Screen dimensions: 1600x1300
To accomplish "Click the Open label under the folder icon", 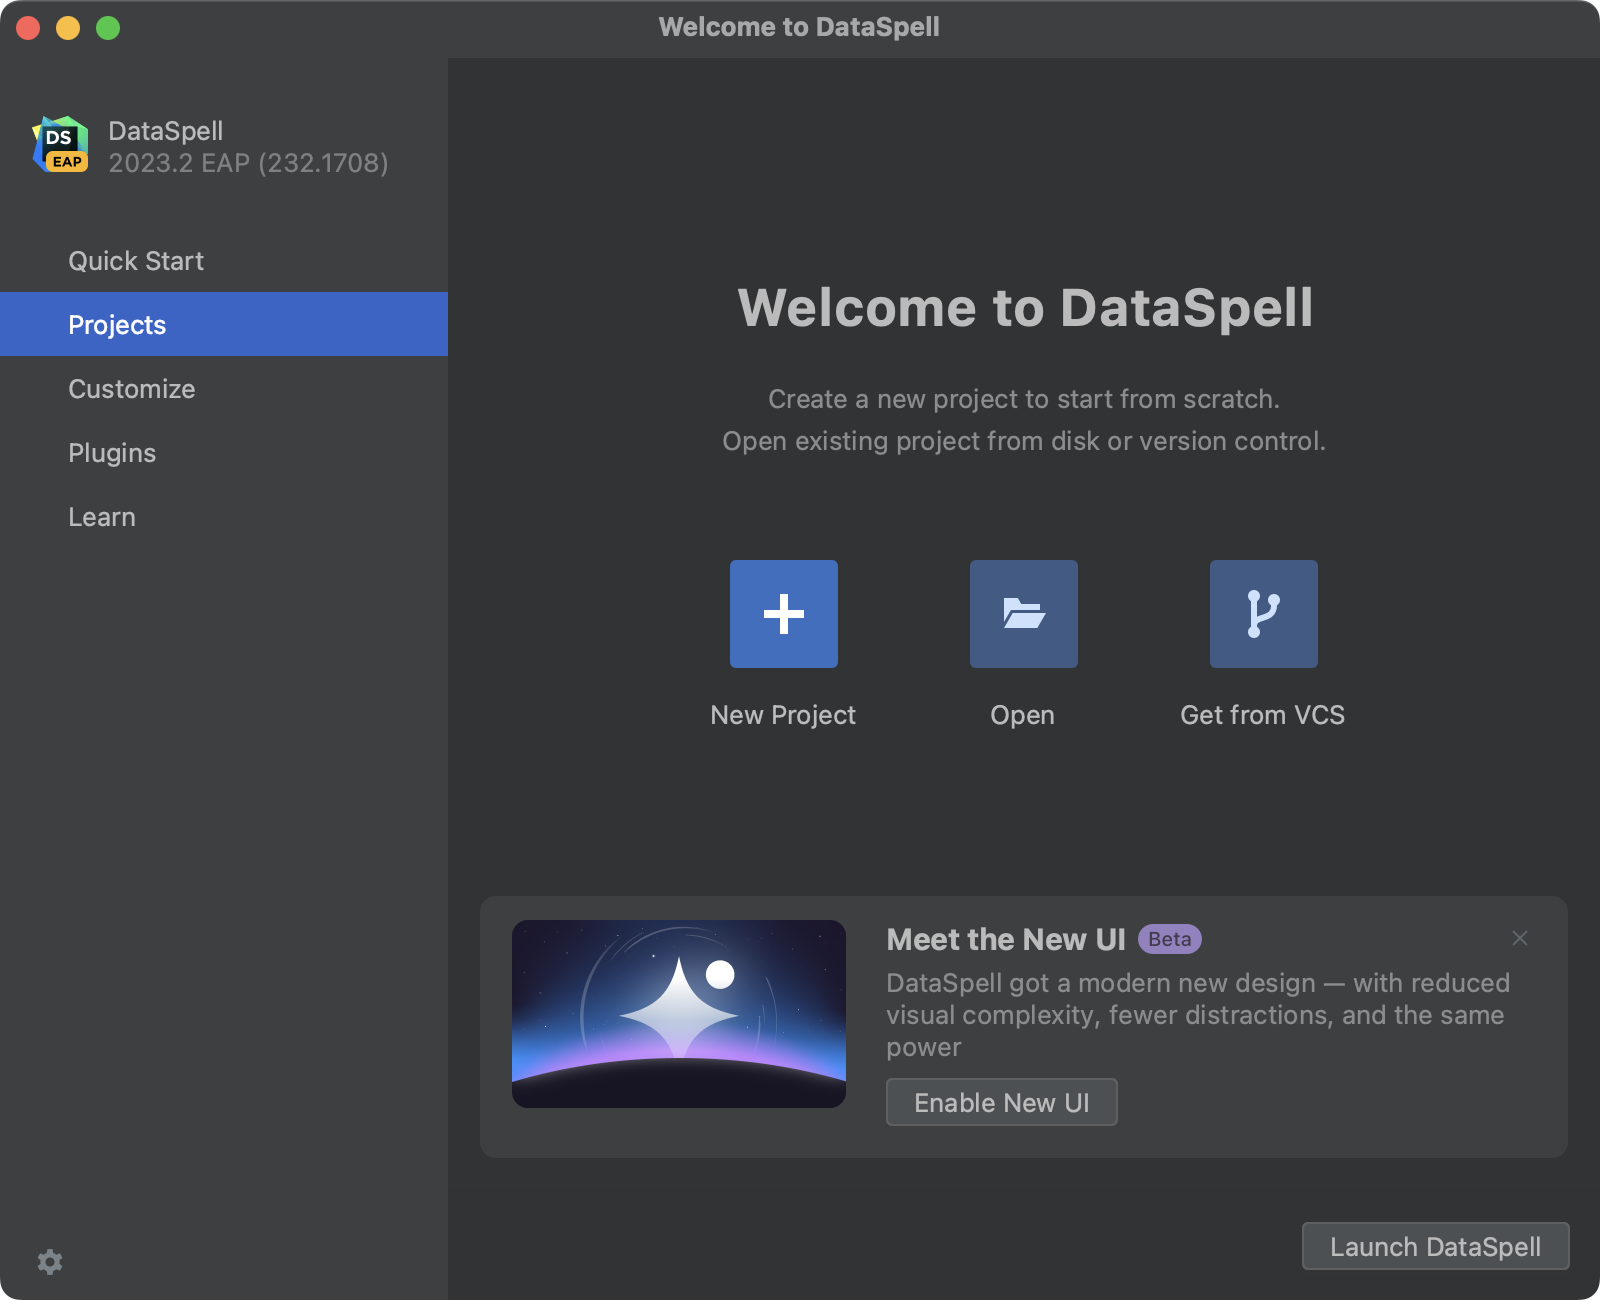I will click(x=1021, y=714).
